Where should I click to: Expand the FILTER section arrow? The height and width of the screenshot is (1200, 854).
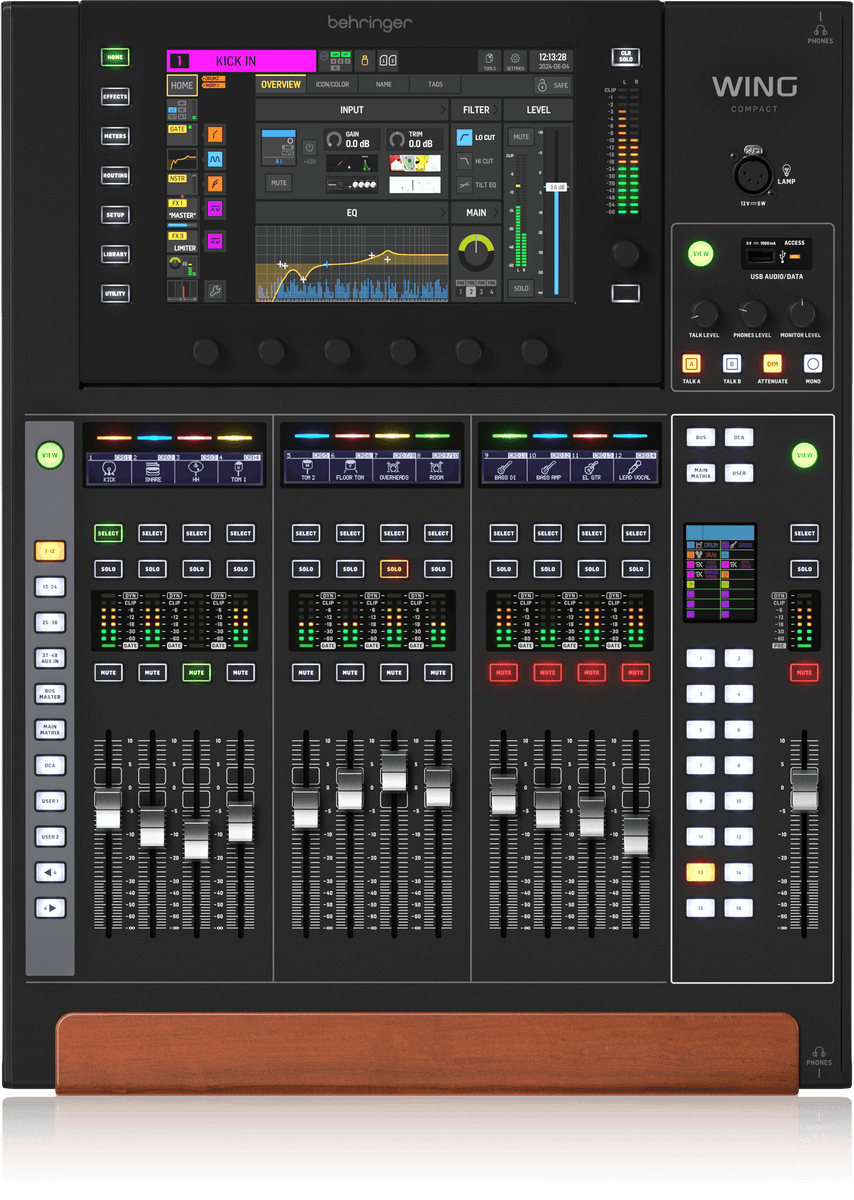497,110
